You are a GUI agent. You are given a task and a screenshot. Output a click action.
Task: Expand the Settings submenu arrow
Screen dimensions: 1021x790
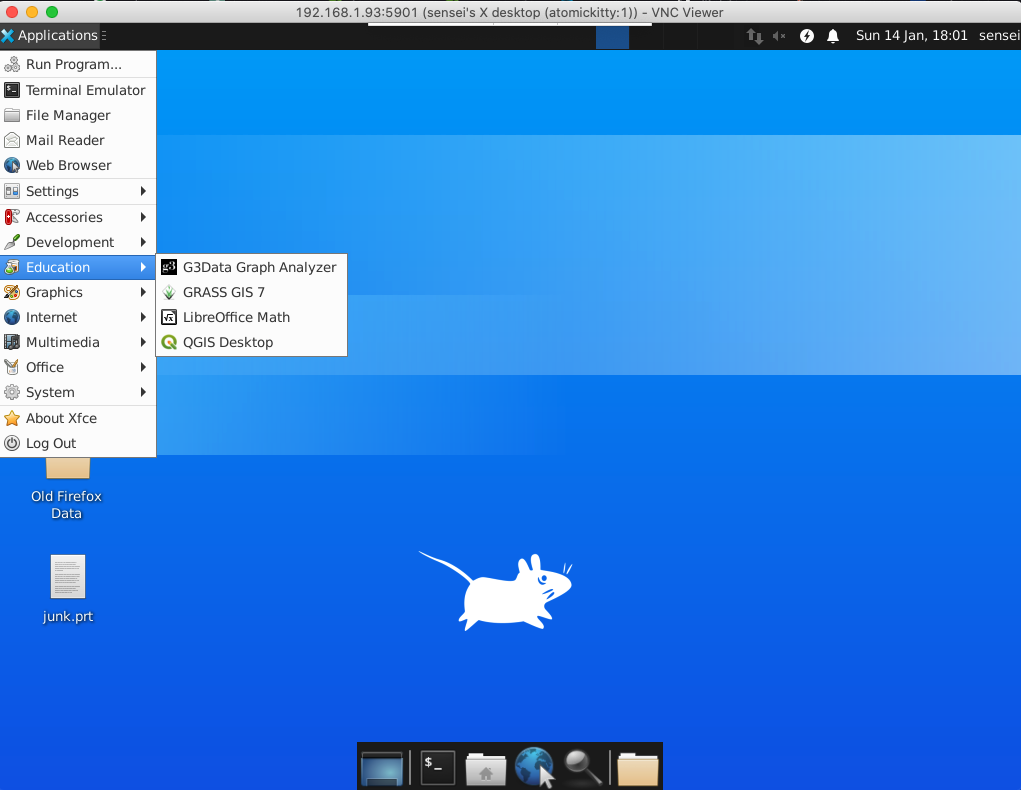click(143, 191)
